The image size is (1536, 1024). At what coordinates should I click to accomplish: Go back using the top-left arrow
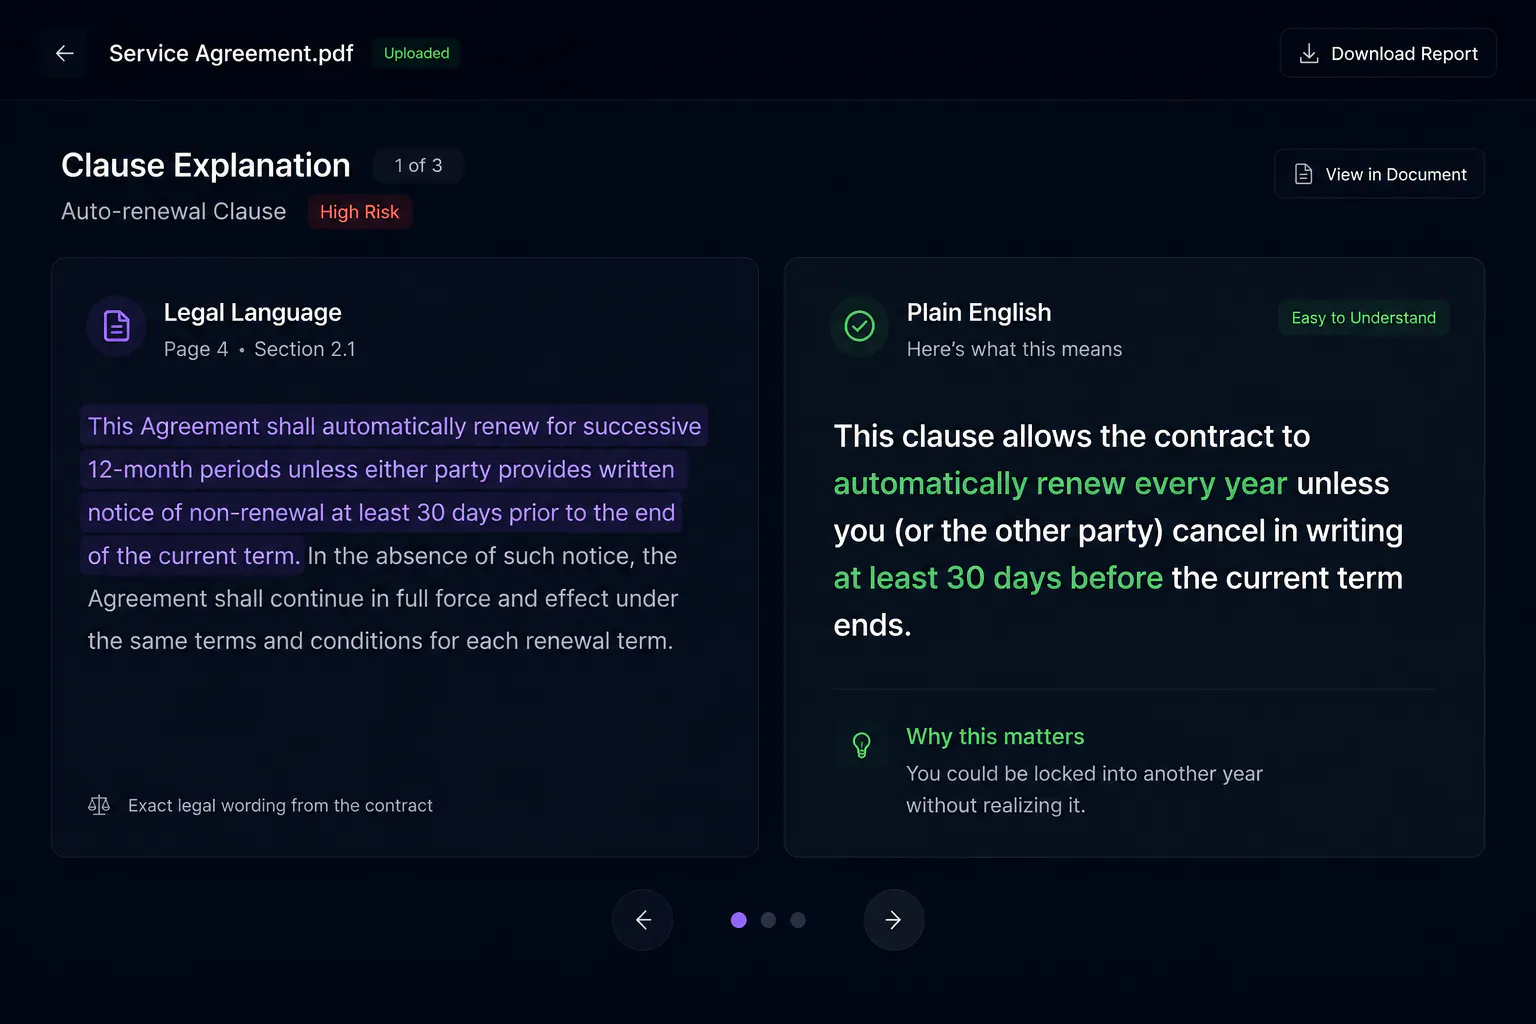point(65,53)
